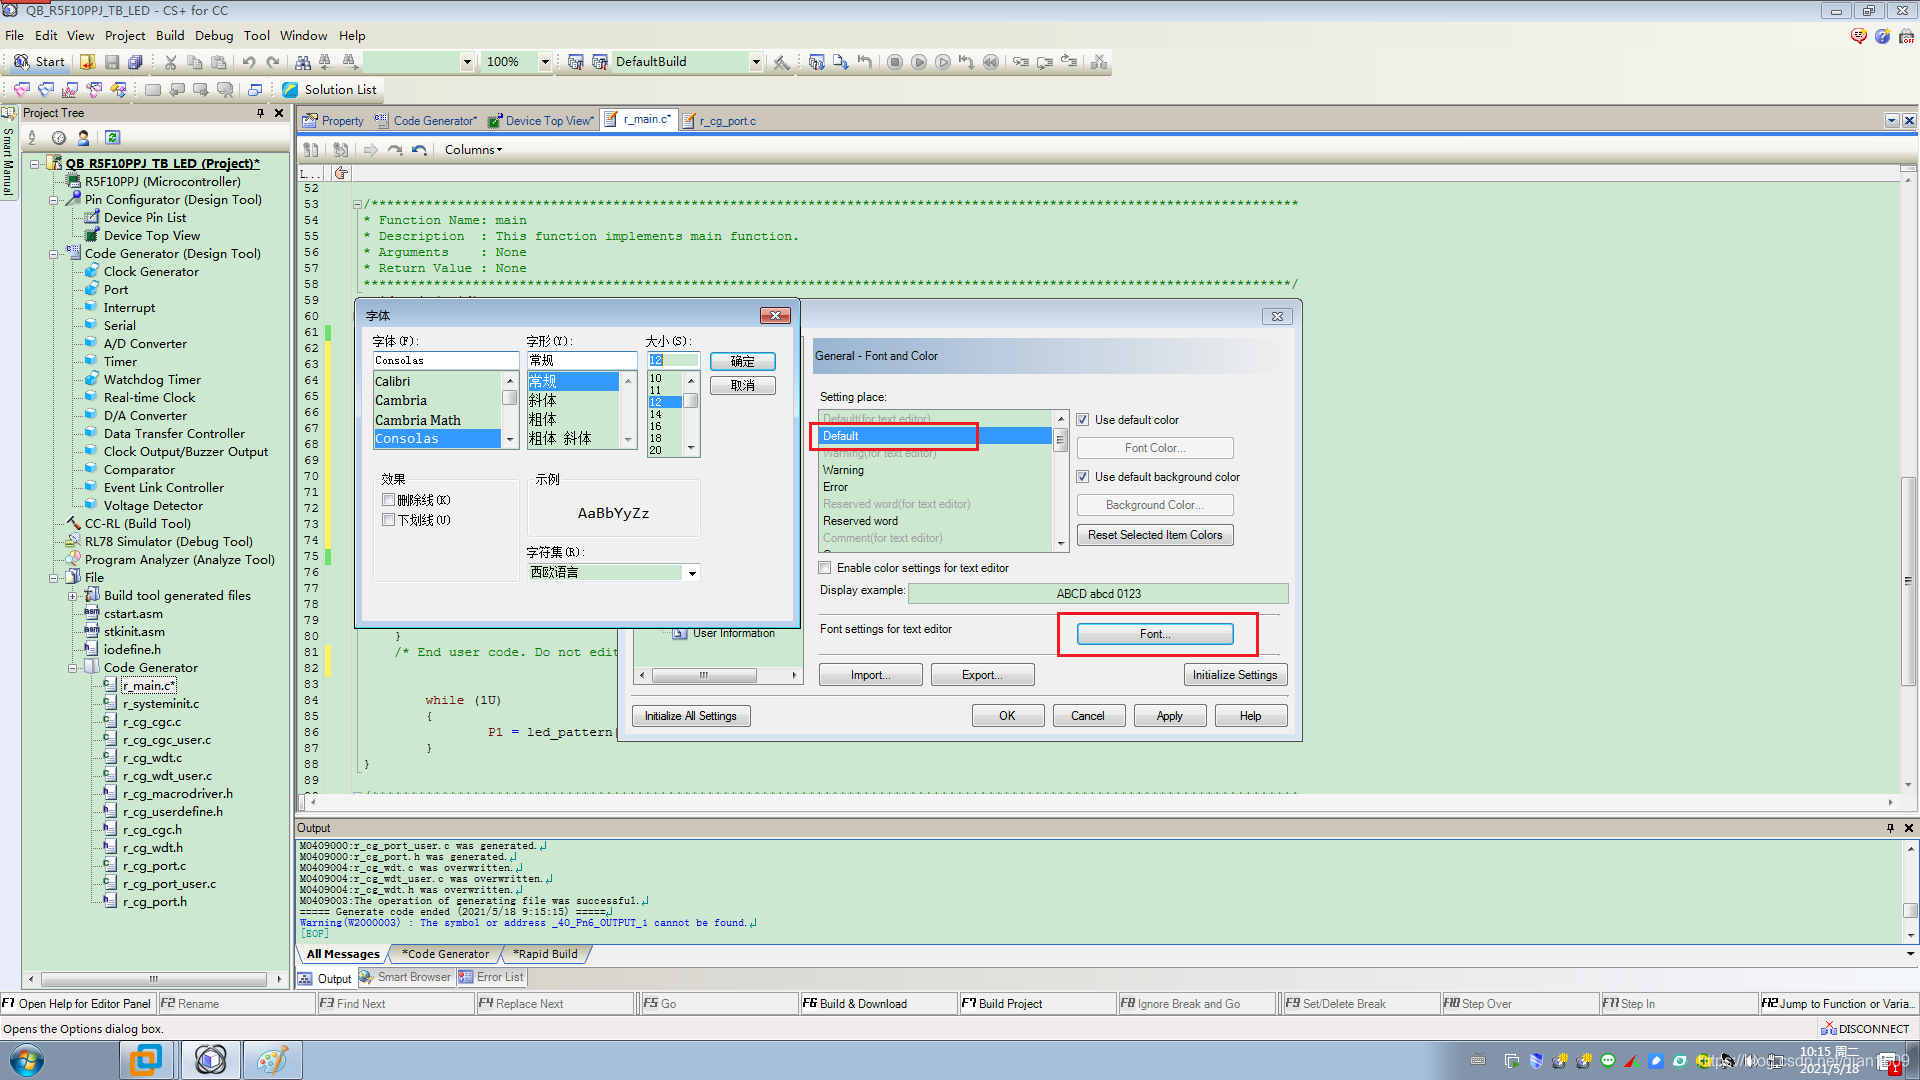This screenshot has height=1080, width=1920.
Task: Uncheck Use default color checkbox
Action: (1082, 420)
